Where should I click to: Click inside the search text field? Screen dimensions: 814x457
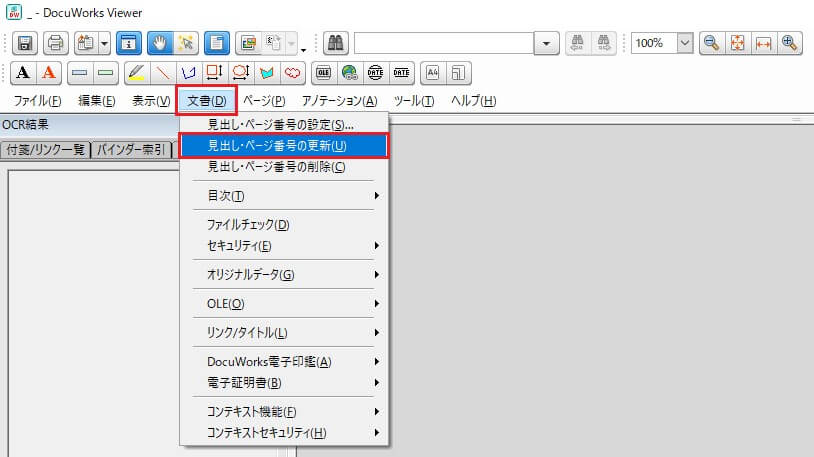444,43
